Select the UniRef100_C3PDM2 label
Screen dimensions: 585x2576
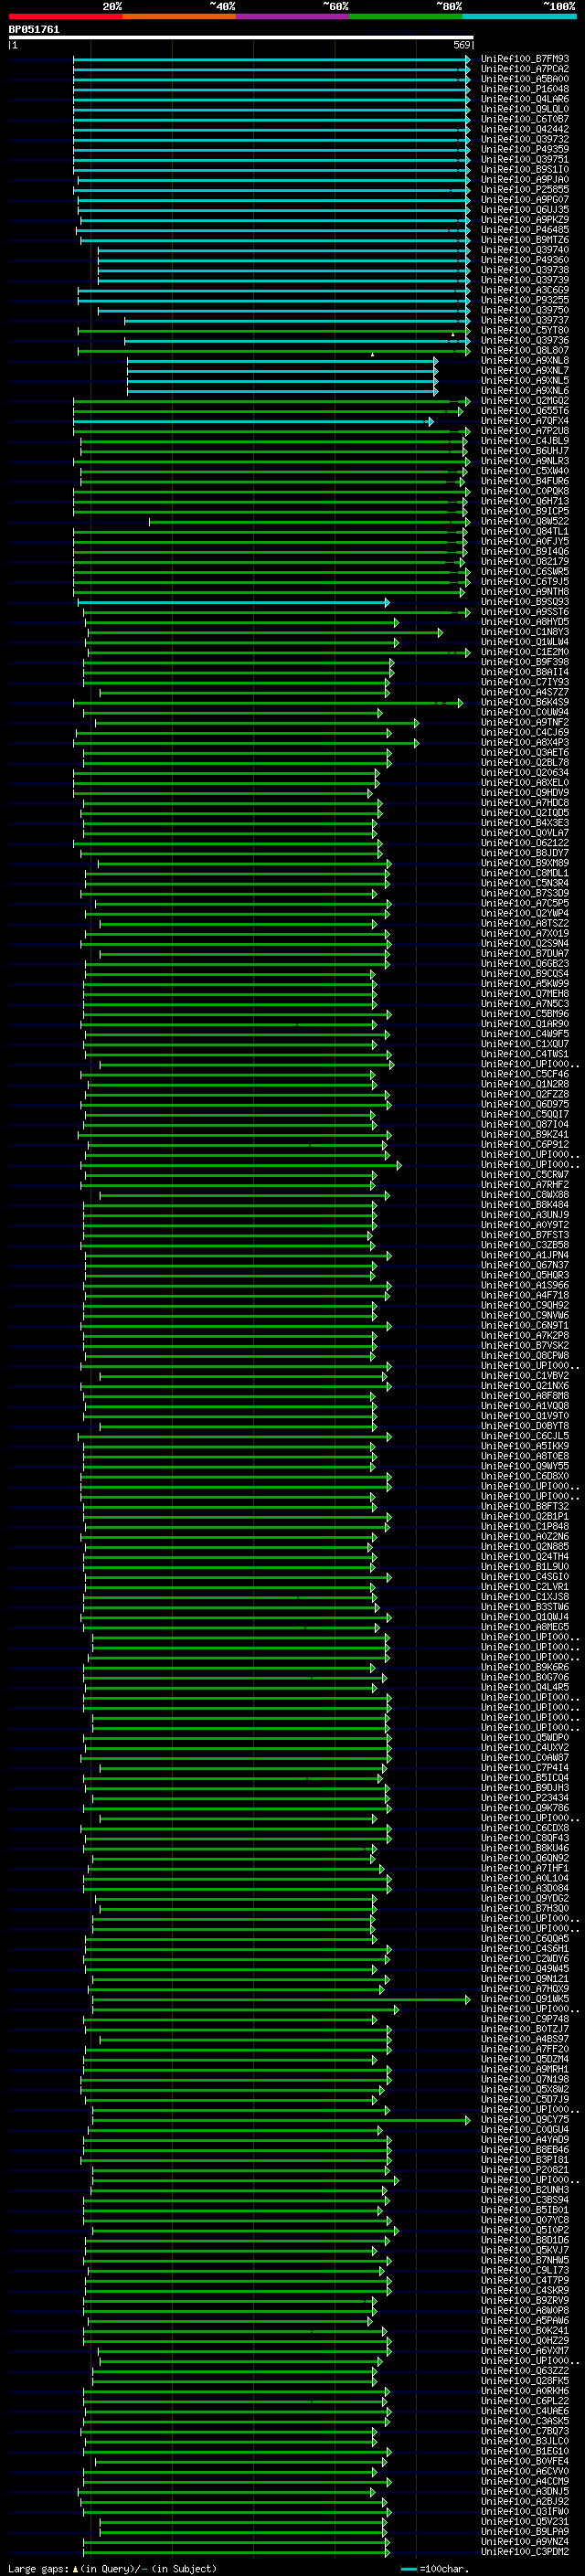(525, 2551)
